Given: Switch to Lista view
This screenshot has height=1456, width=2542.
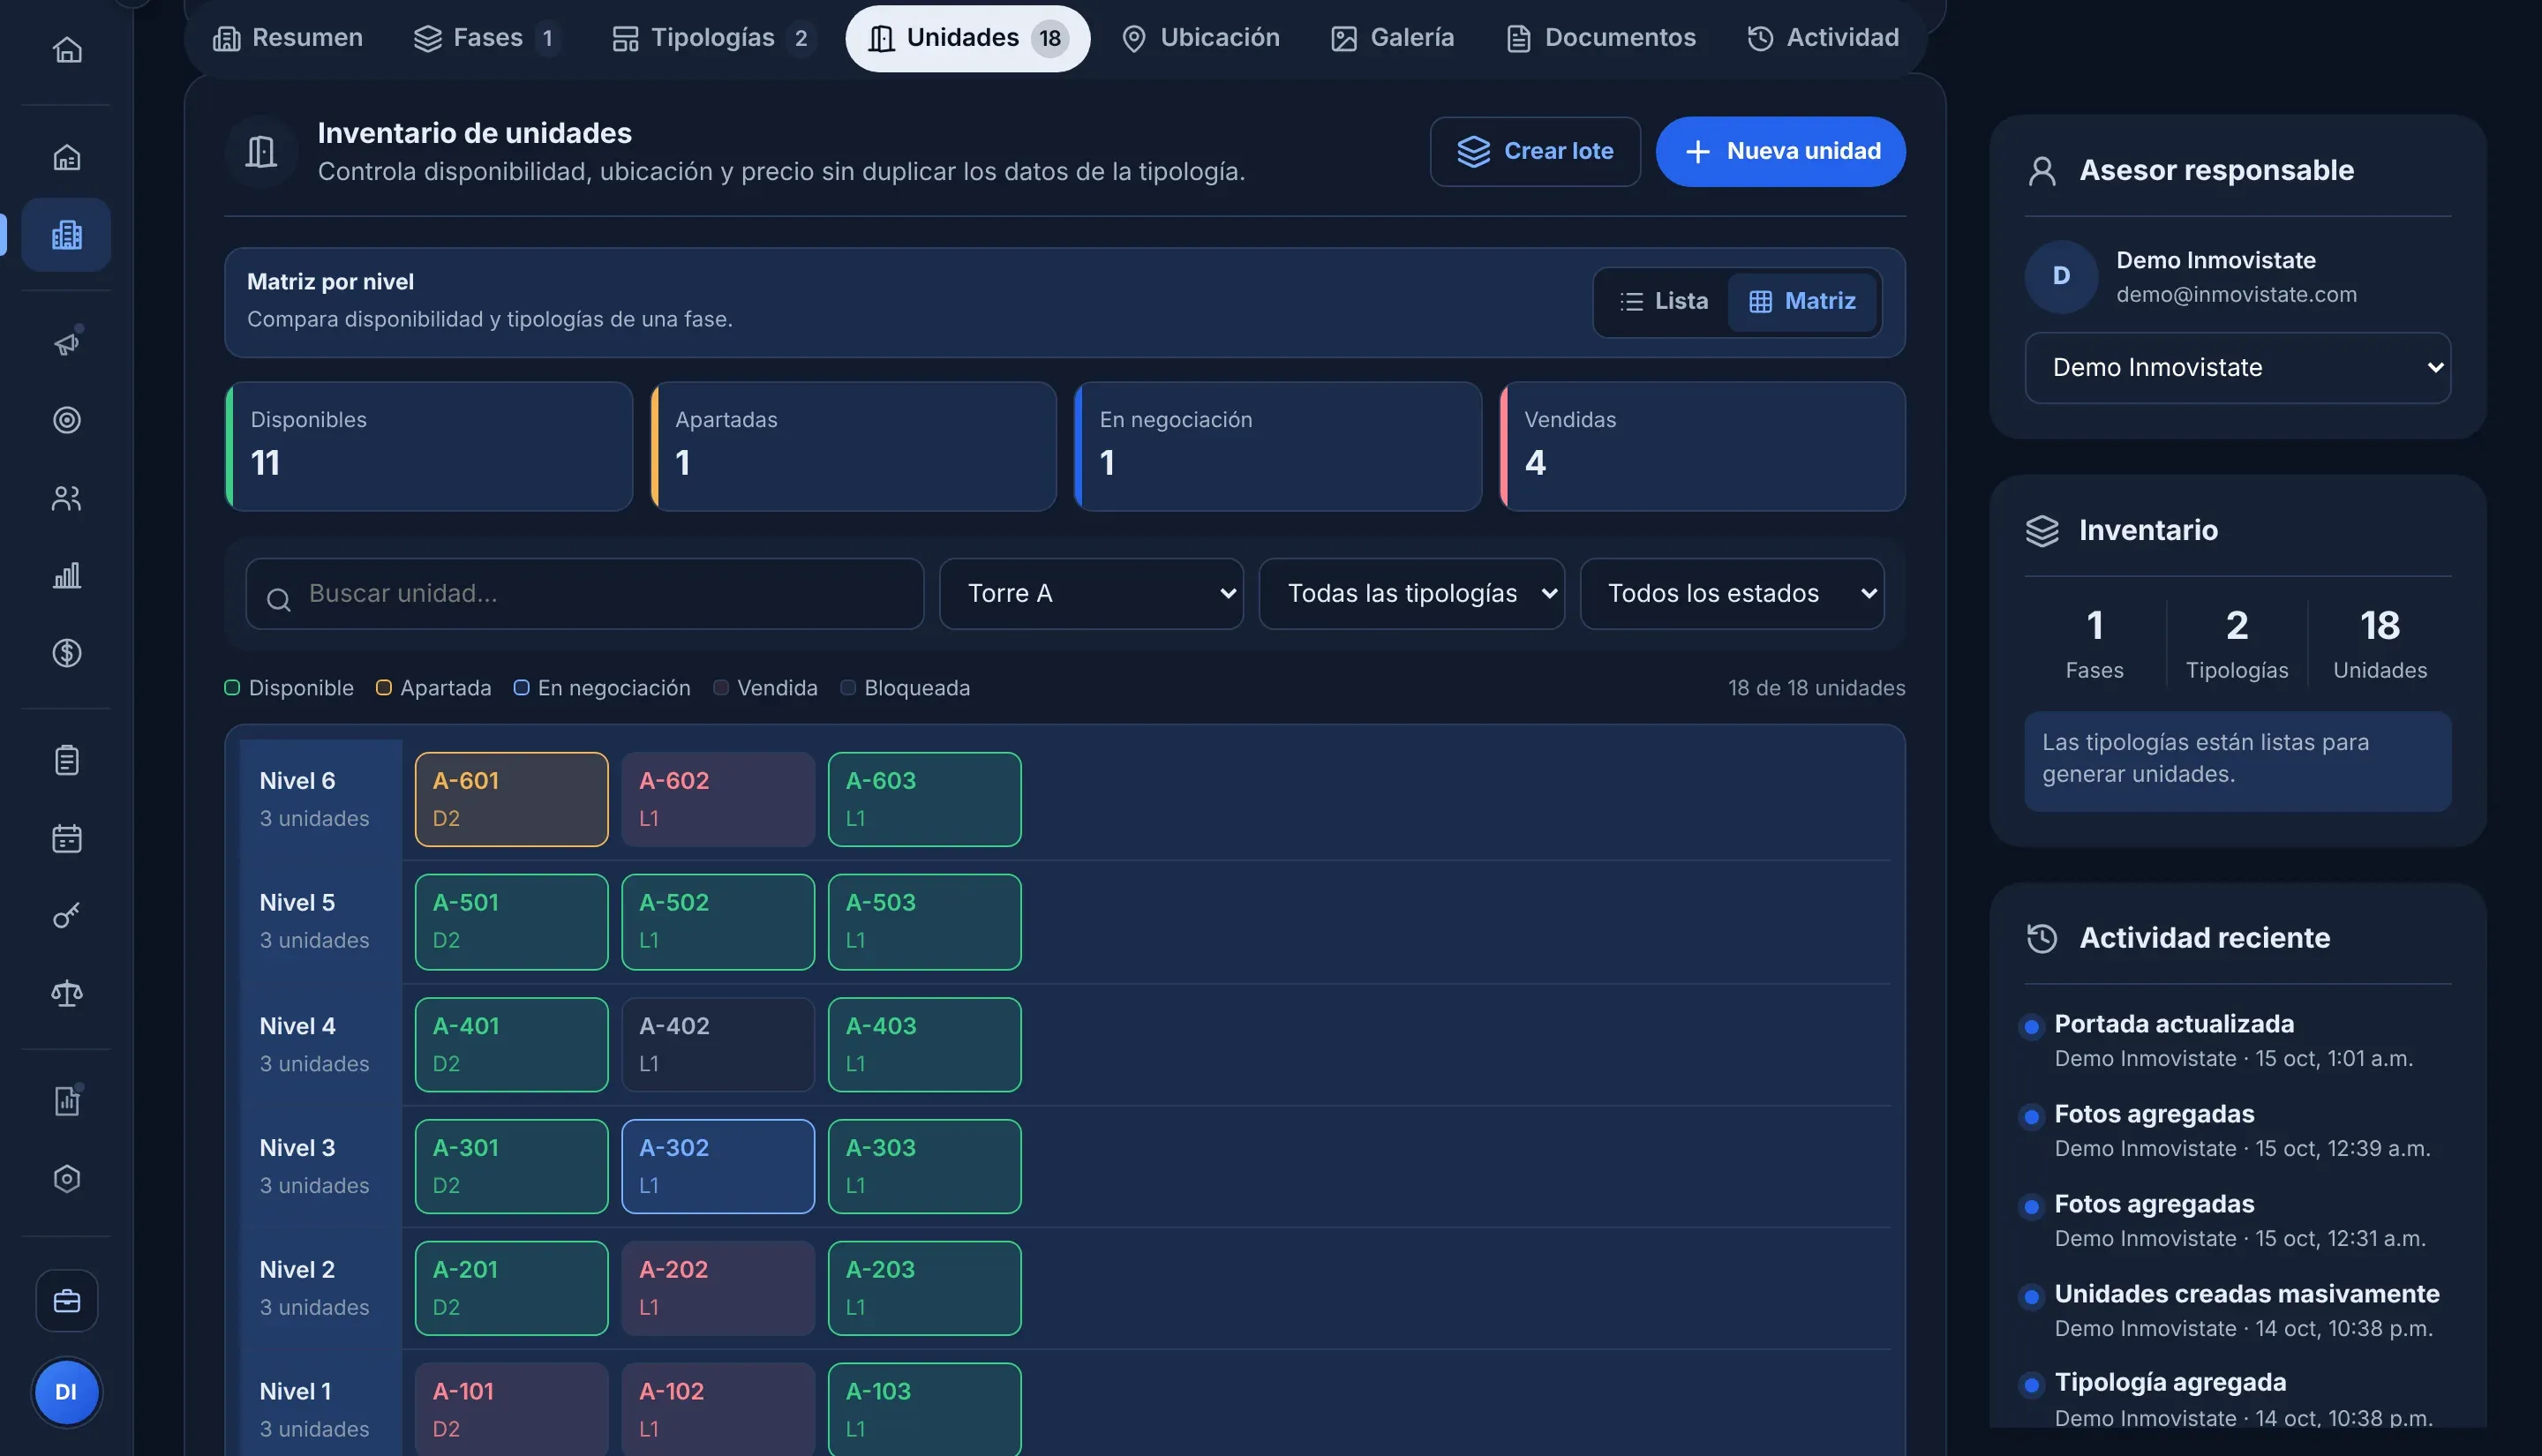Looking at the screenshot, I should click(1664, 302).
